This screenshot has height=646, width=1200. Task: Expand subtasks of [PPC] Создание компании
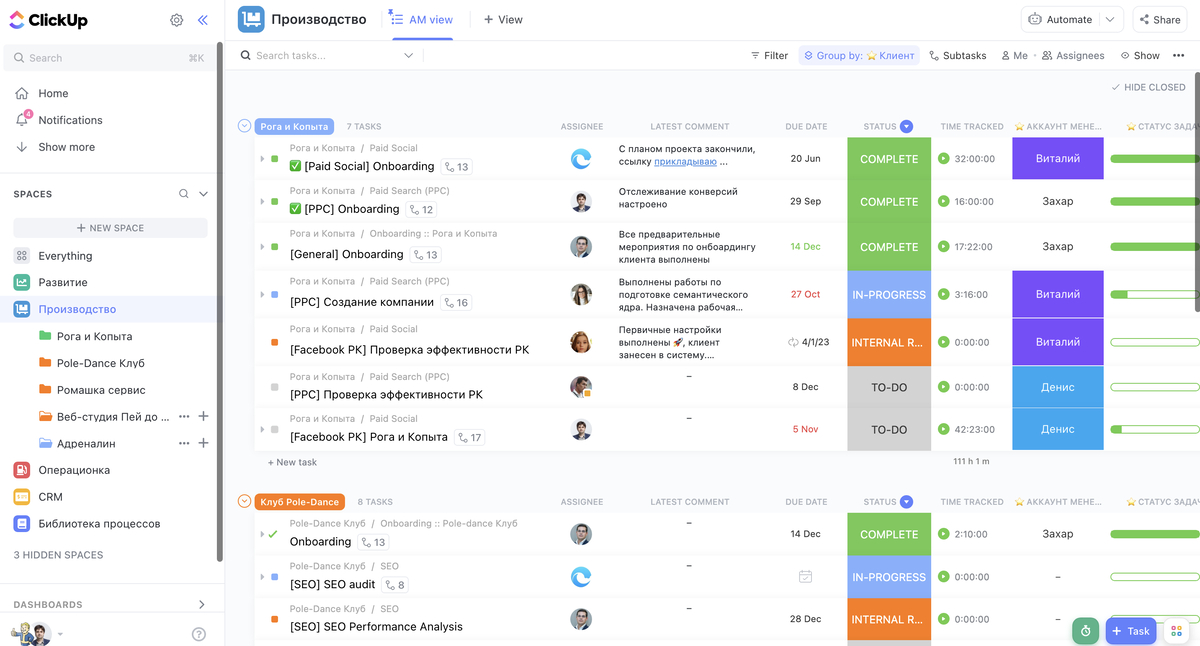pyautogui.click(x=262, y=295)
